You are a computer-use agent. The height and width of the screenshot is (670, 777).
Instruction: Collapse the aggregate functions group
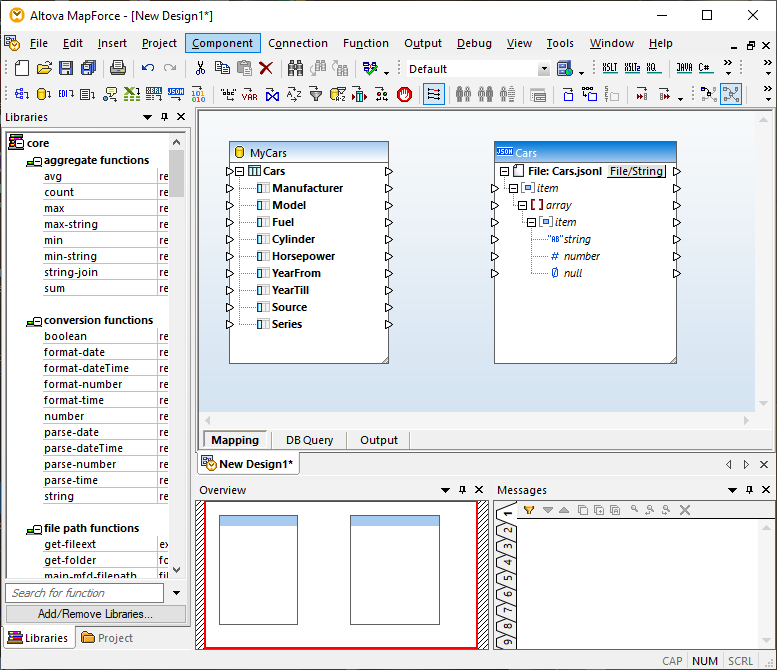36,161
